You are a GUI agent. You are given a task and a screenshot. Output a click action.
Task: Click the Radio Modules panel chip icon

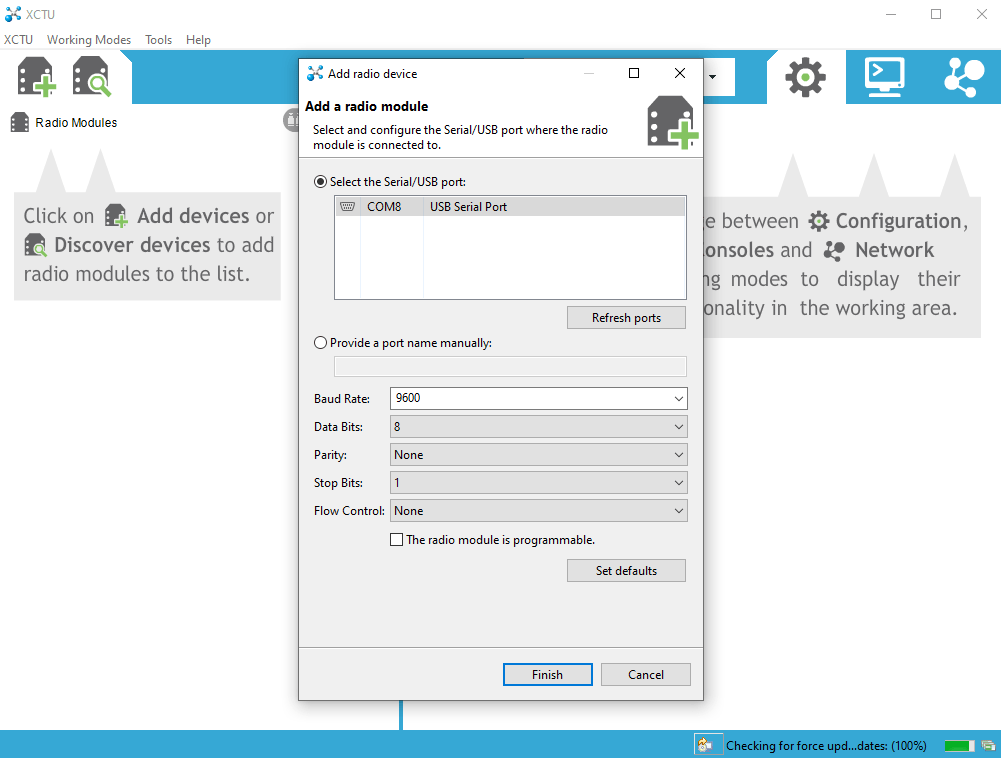tap(20, 123)
